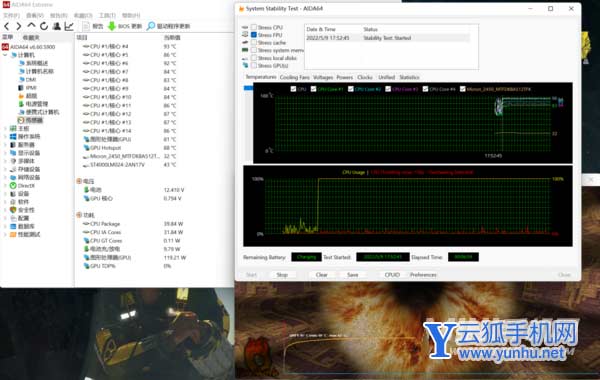
Task: Expand the 主板 tree node
Action: point(5,129)
